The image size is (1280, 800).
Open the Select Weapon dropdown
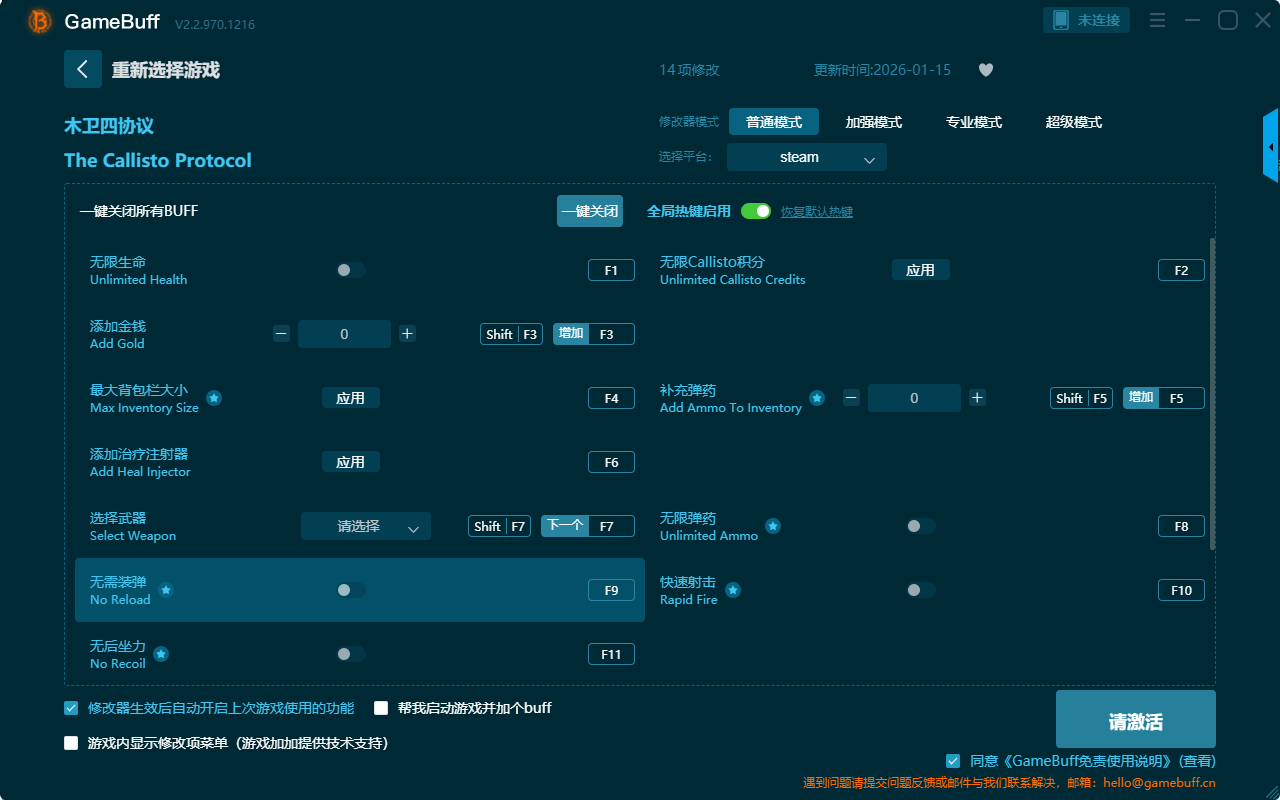(366, 526)
